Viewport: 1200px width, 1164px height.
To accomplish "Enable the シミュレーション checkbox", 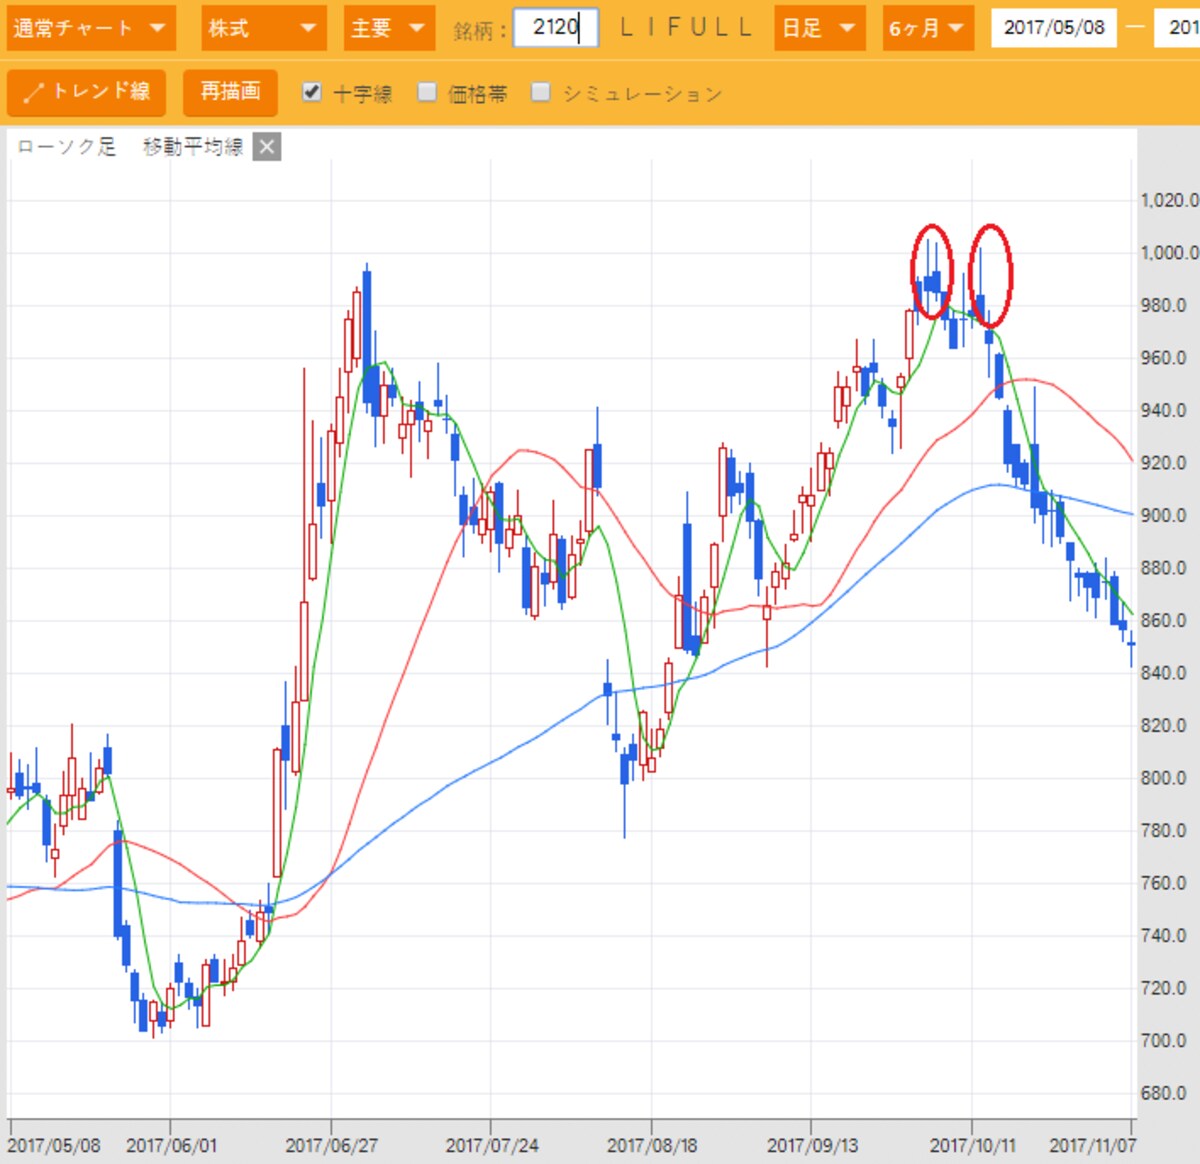I will (x=541, y=92).
